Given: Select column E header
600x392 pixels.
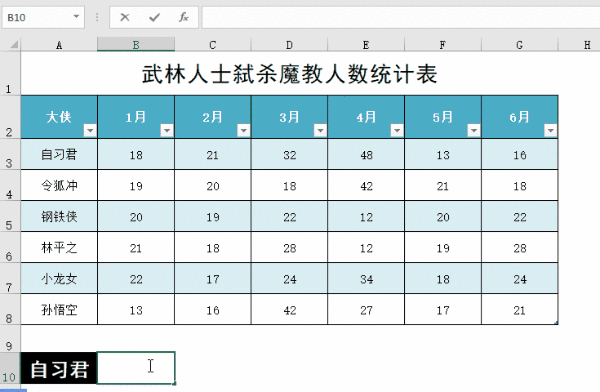Looking at the screenshot, I should (x=366, y=45).
